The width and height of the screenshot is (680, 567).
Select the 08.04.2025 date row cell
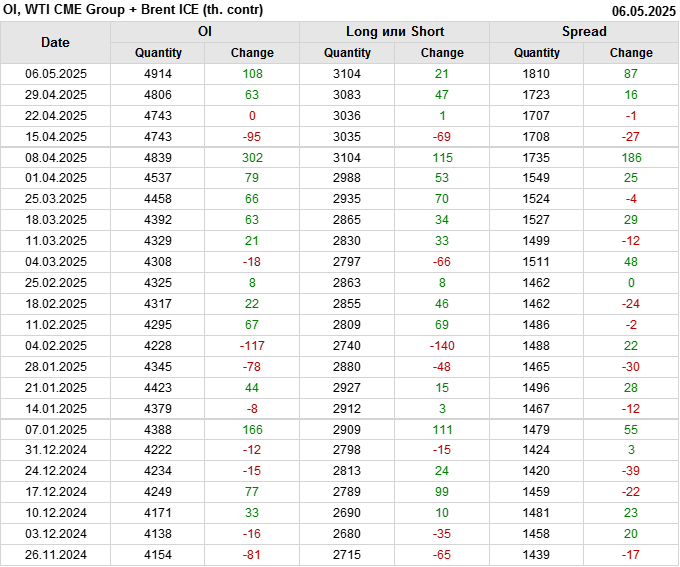[56, 158]
